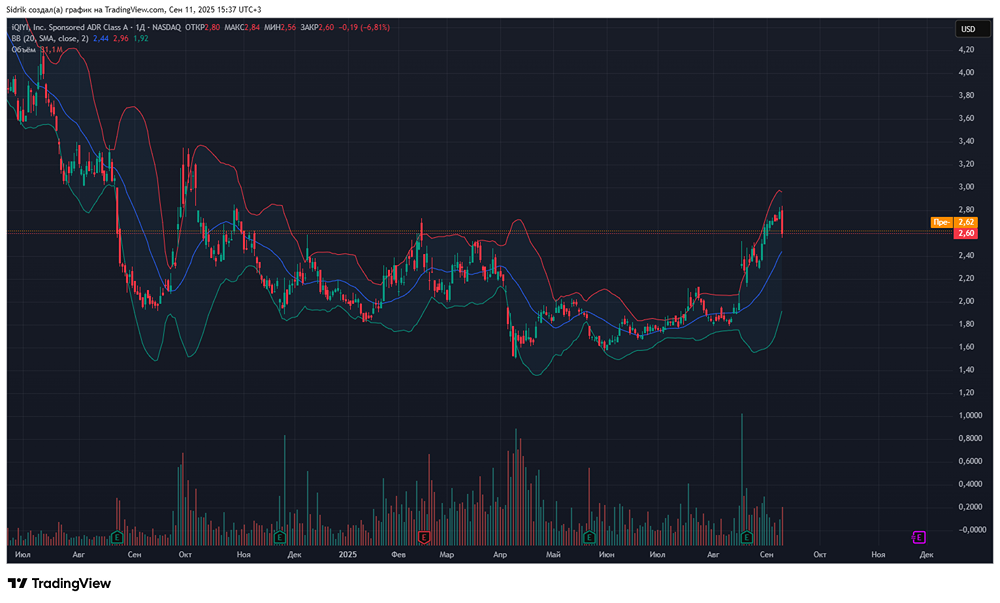
Task: Click the green earnings E marker left of Дек 2024
Action: [x=279, y=537]
